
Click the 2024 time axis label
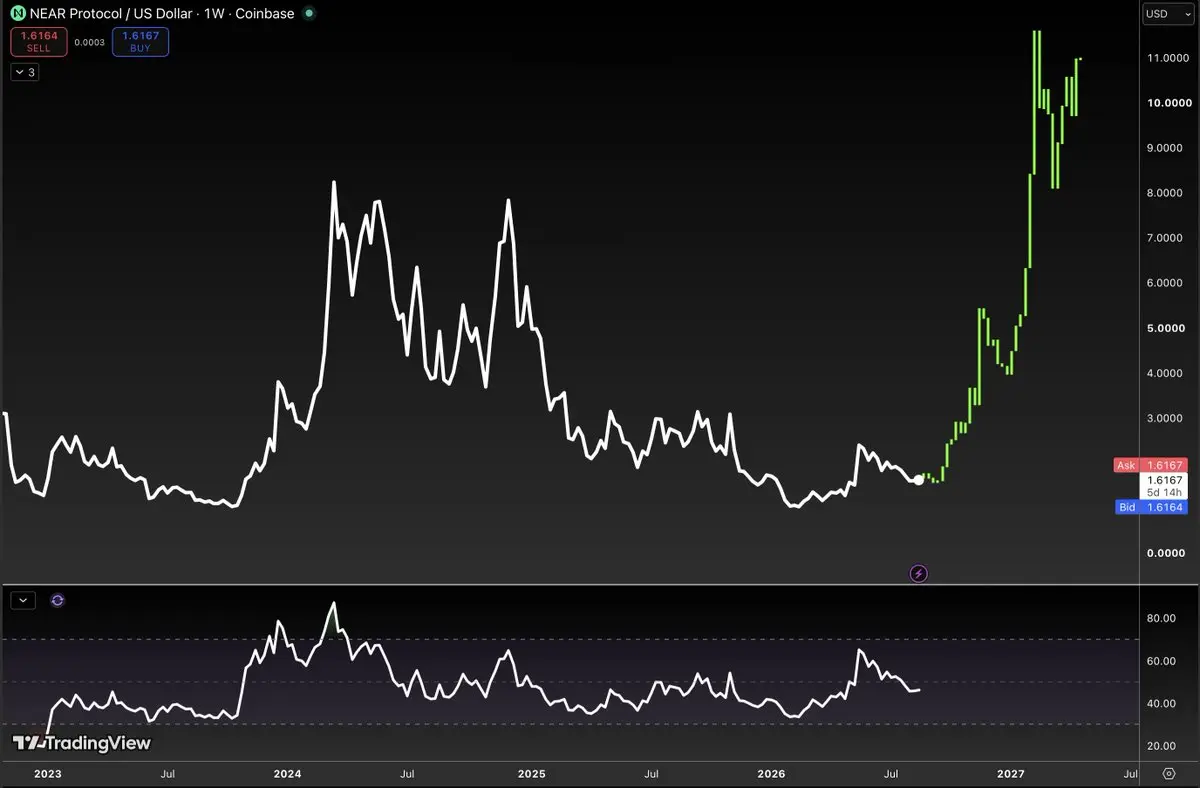click(288, 774)
